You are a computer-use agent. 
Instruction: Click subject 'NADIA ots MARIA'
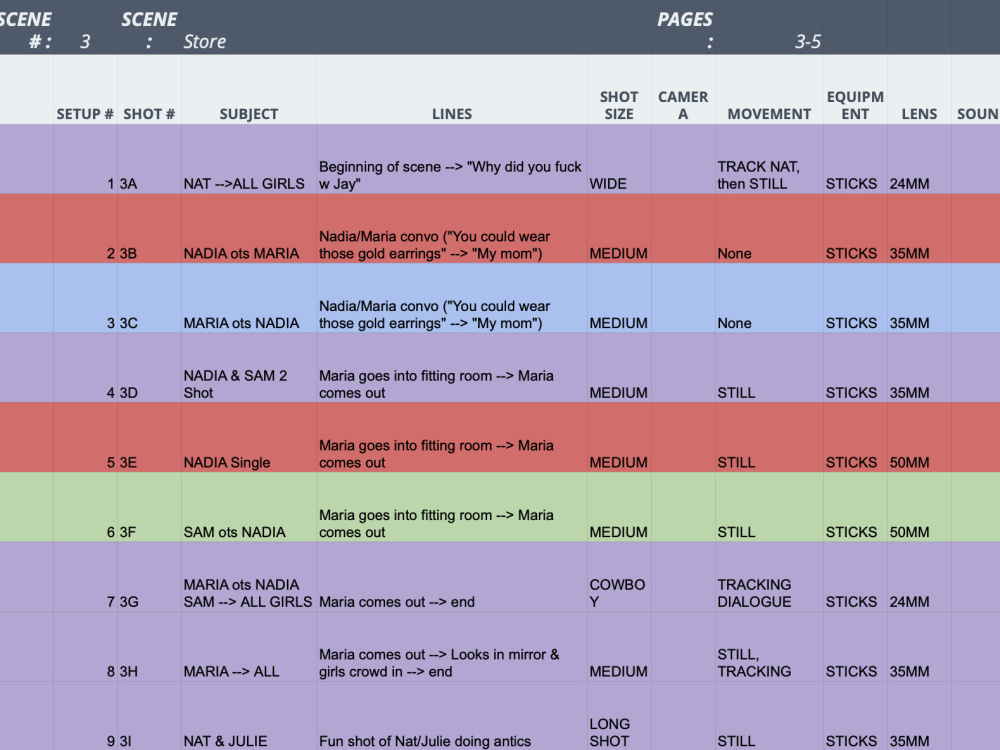point(249,228)
